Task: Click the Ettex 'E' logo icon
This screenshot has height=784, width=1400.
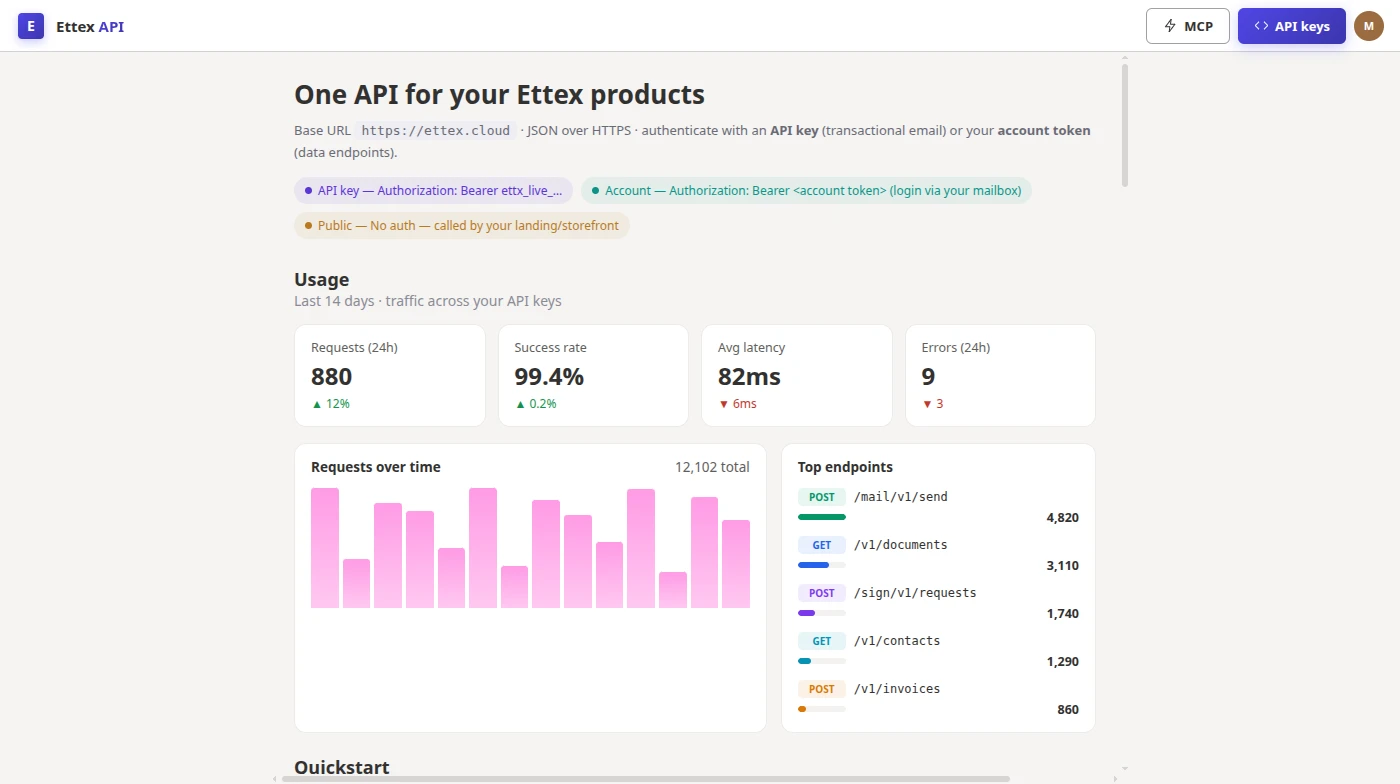Action: point(31,26)
